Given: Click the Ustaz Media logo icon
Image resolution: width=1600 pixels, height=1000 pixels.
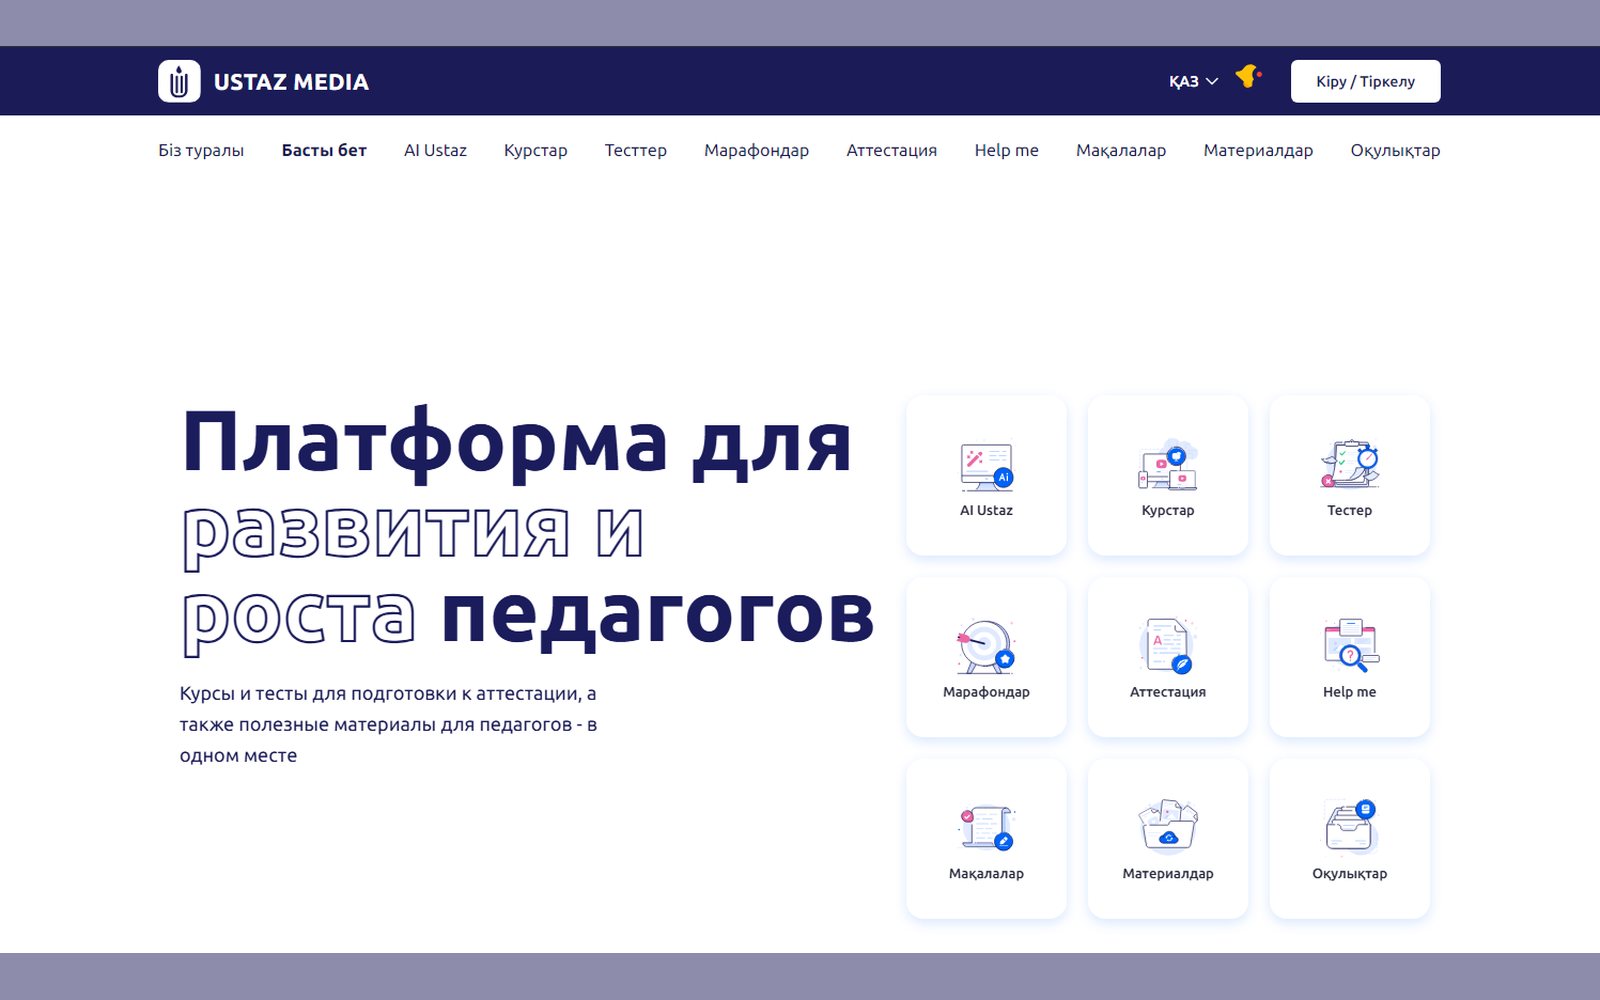Looking at the screenshot, I should (179, 81).
